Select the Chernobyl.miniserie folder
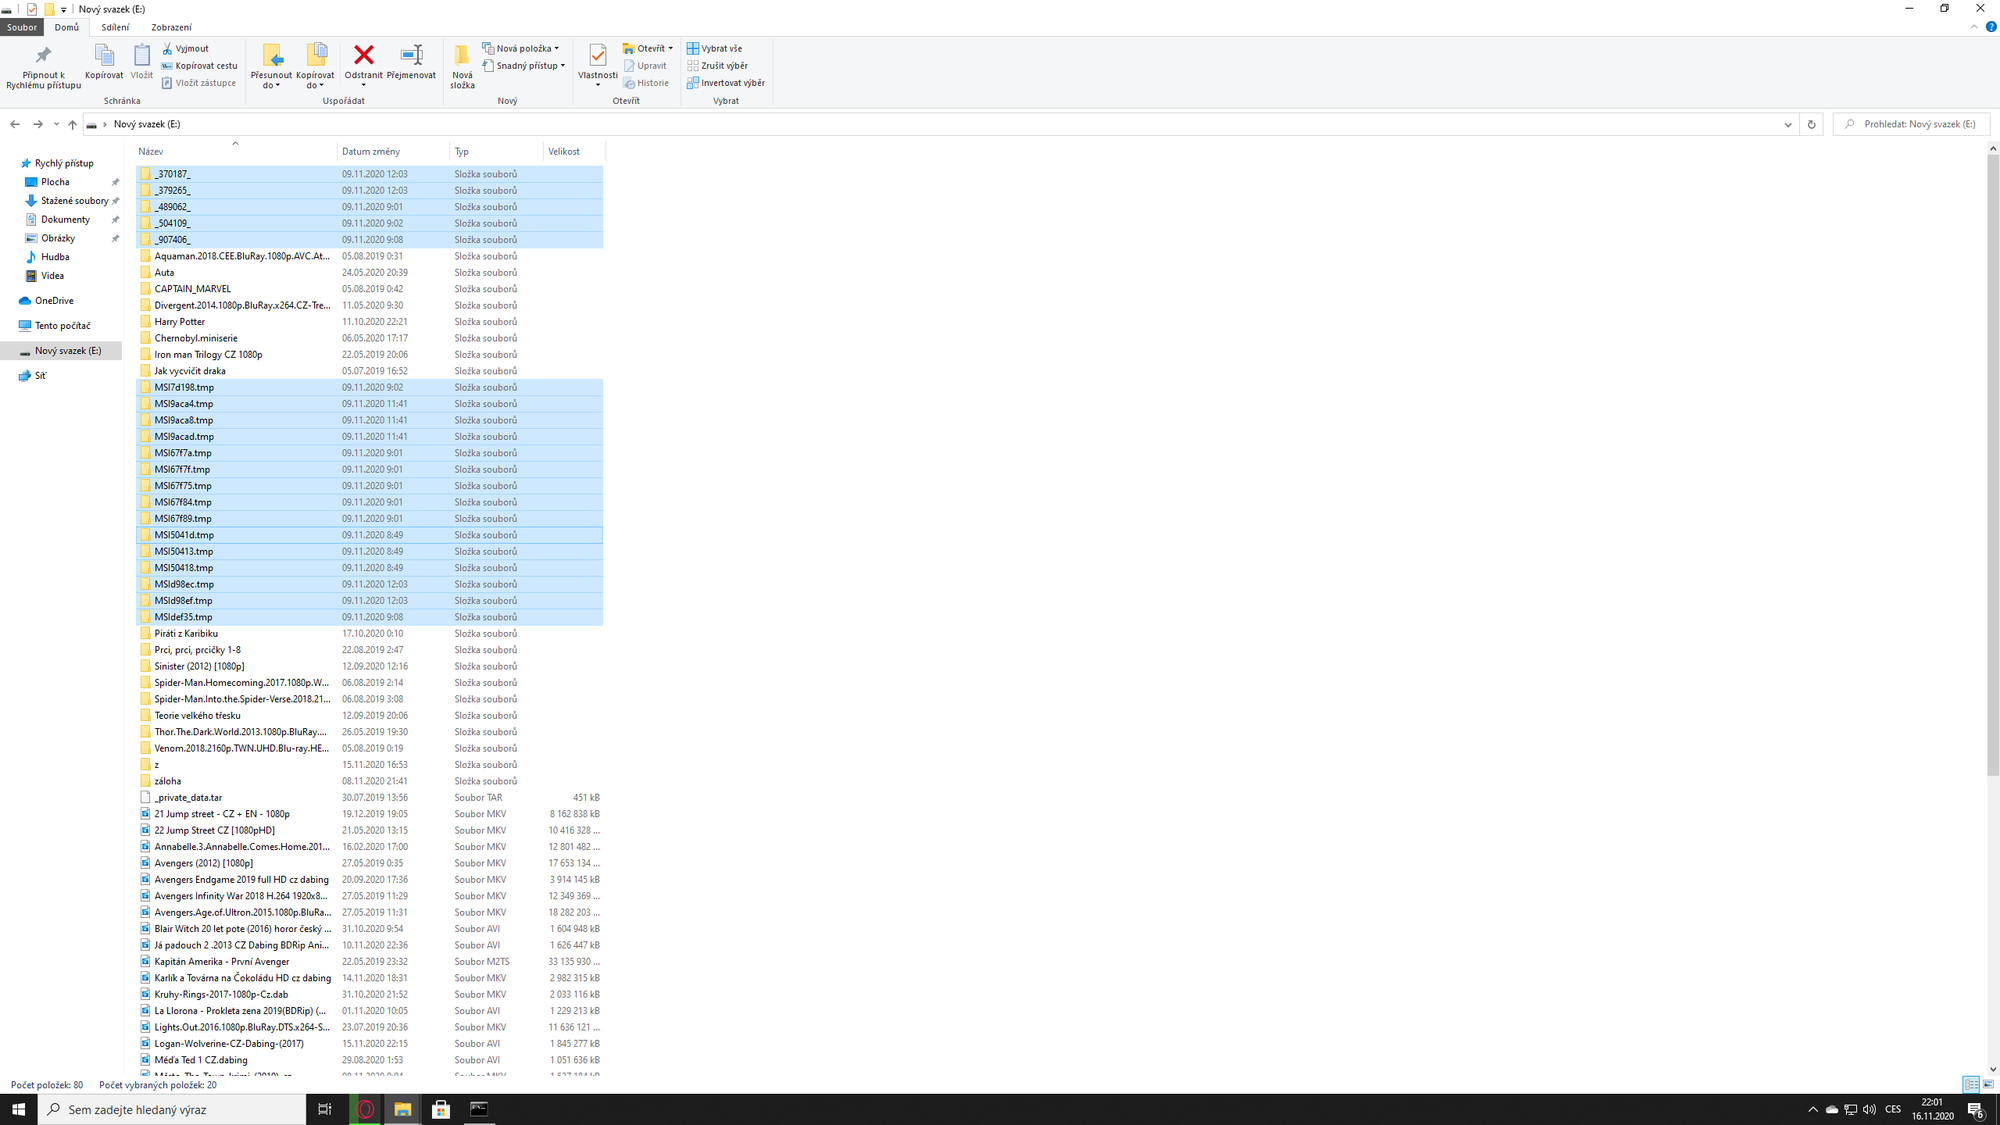Image resolution: width=2000 pixels, height=1125 pixels. coord(370,338)
